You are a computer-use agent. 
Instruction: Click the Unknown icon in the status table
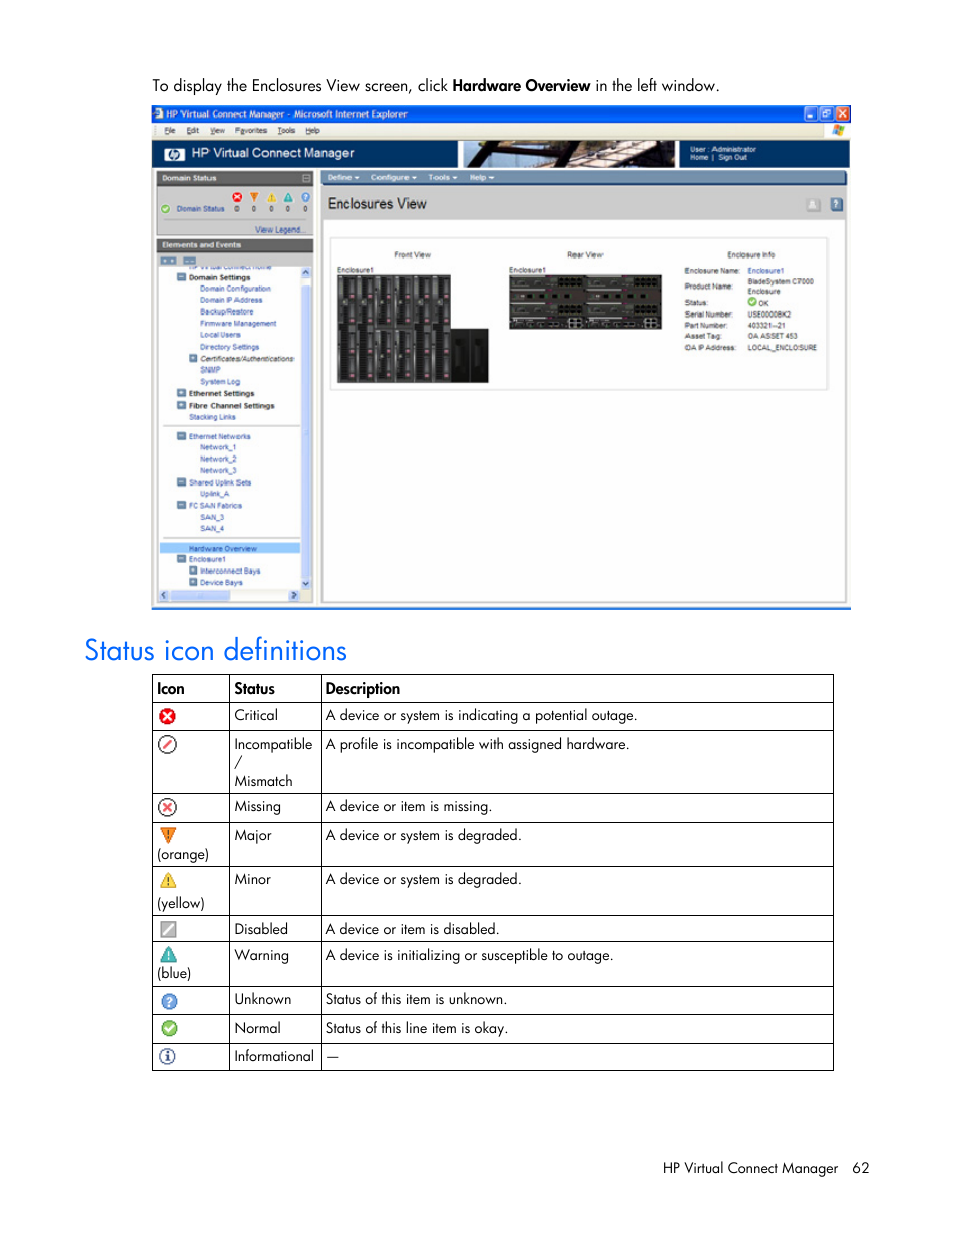[x=169, y=1001]
